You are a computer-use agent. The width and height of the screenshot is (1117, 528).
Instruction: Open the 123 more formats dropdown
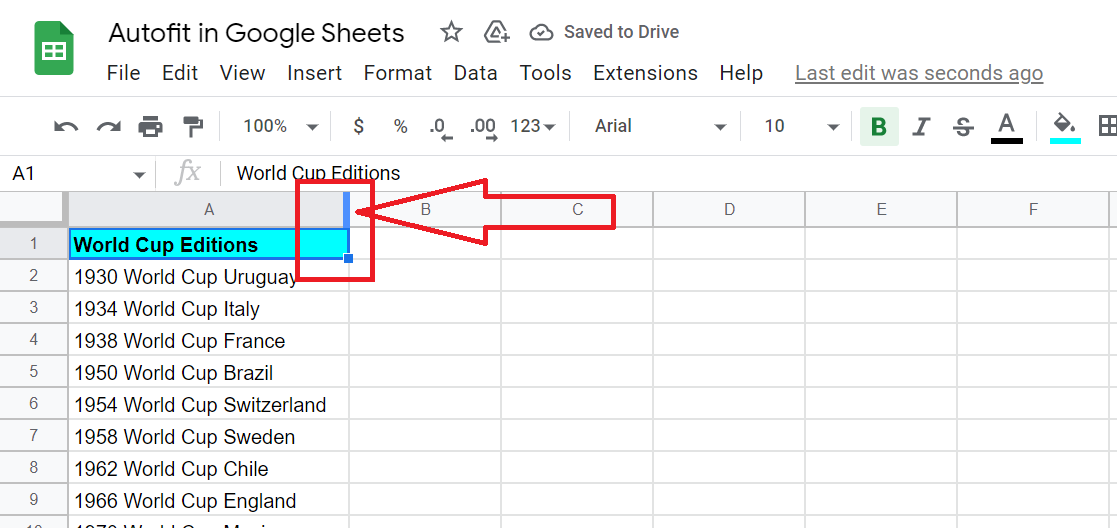point(533,127)
